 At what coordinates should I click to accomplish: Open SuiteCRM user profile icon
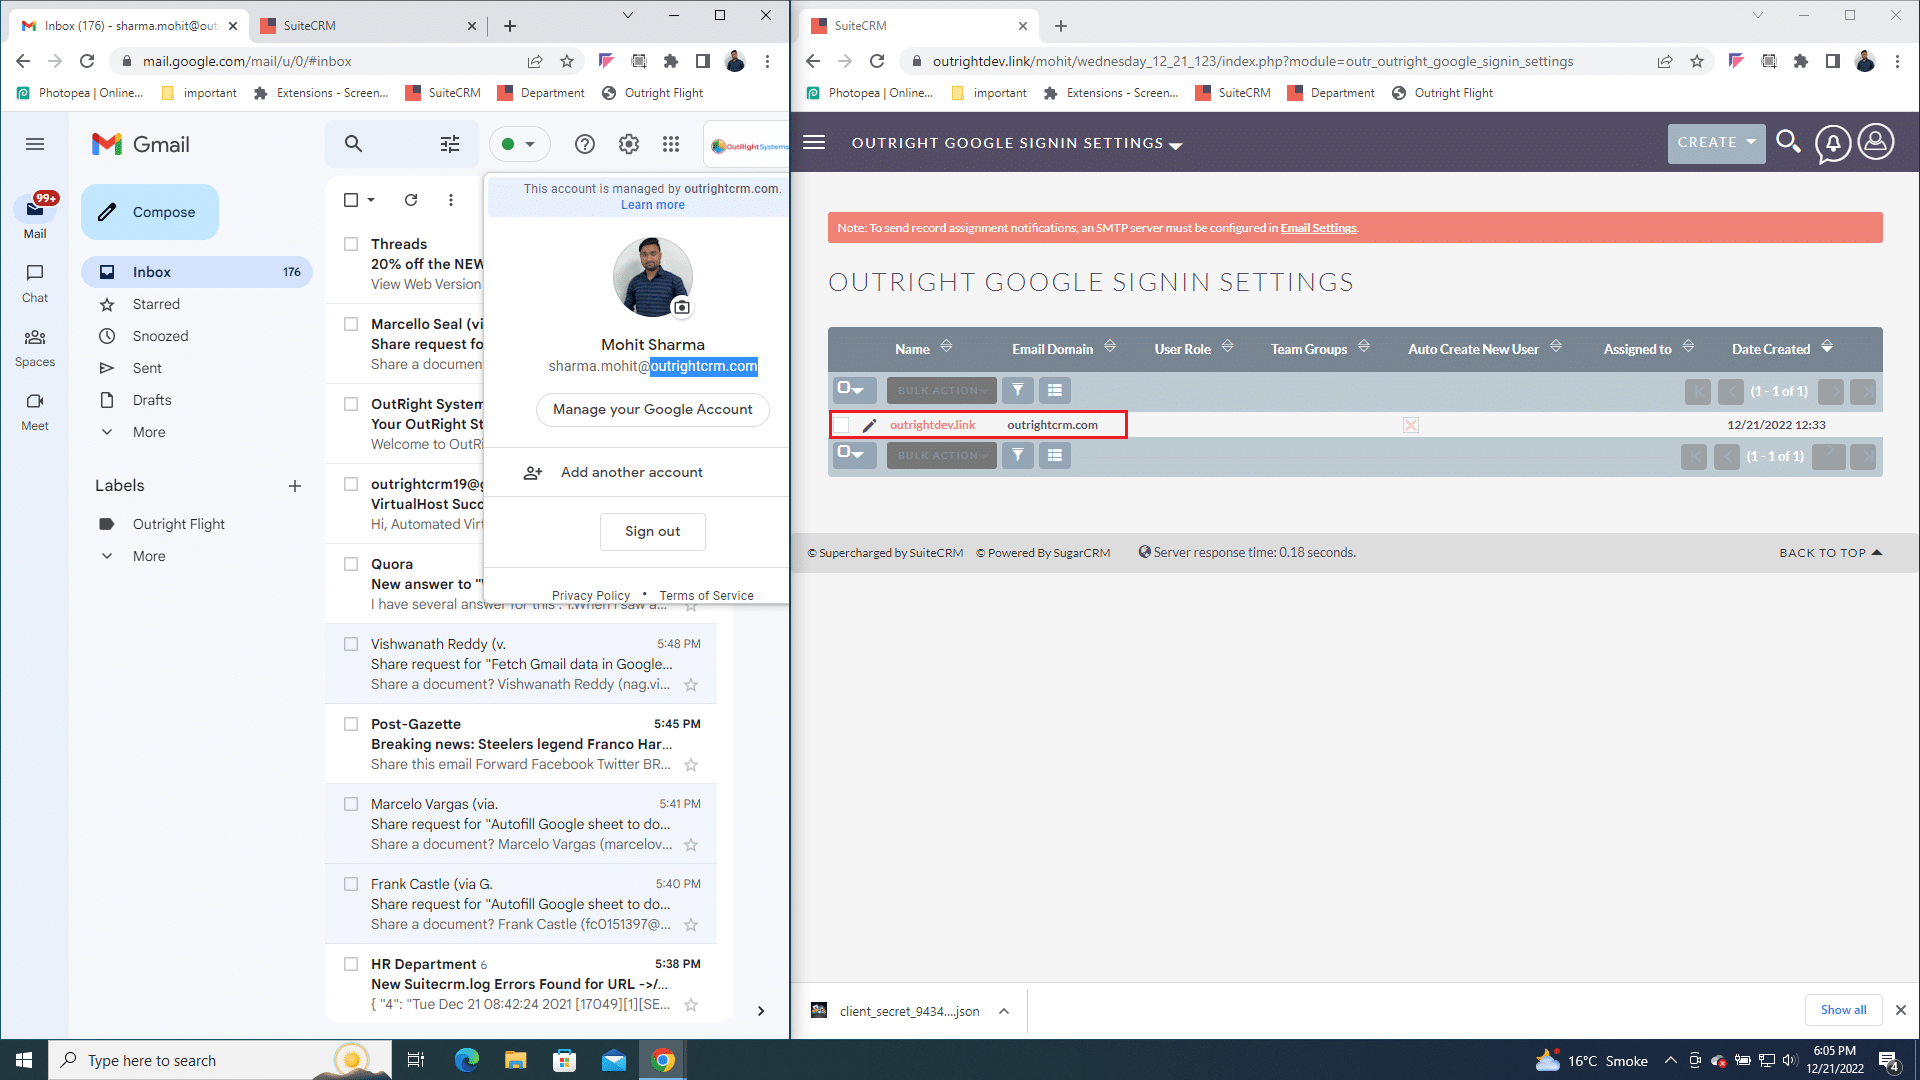click(x=1876, y=142)
